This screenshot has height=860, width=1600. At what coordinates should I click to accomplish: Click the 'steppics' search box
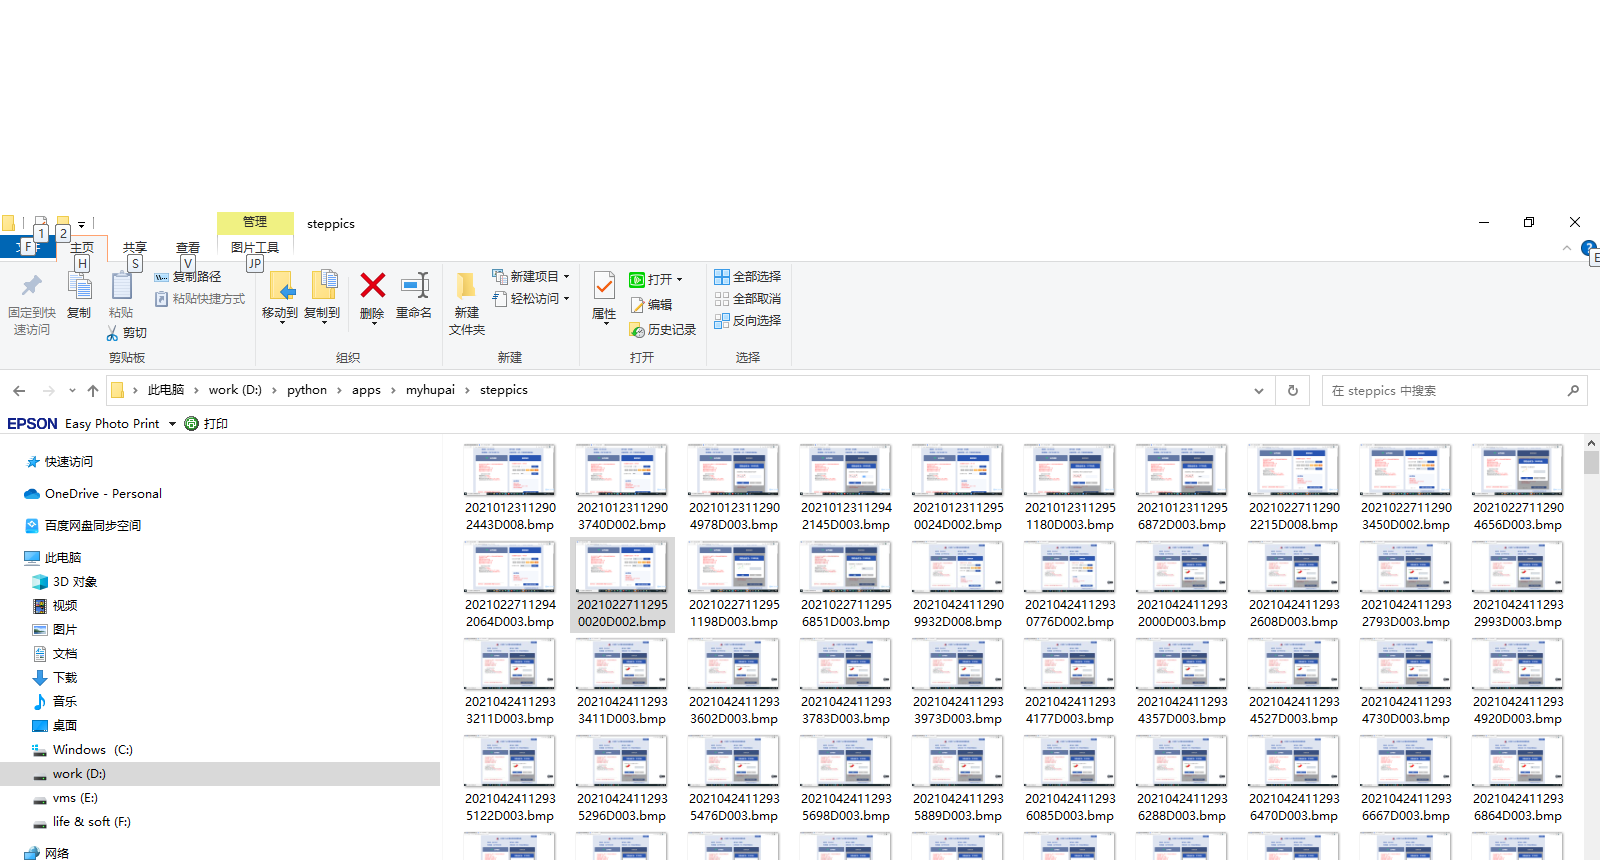pyautogui.click(x=1454, y=391)
